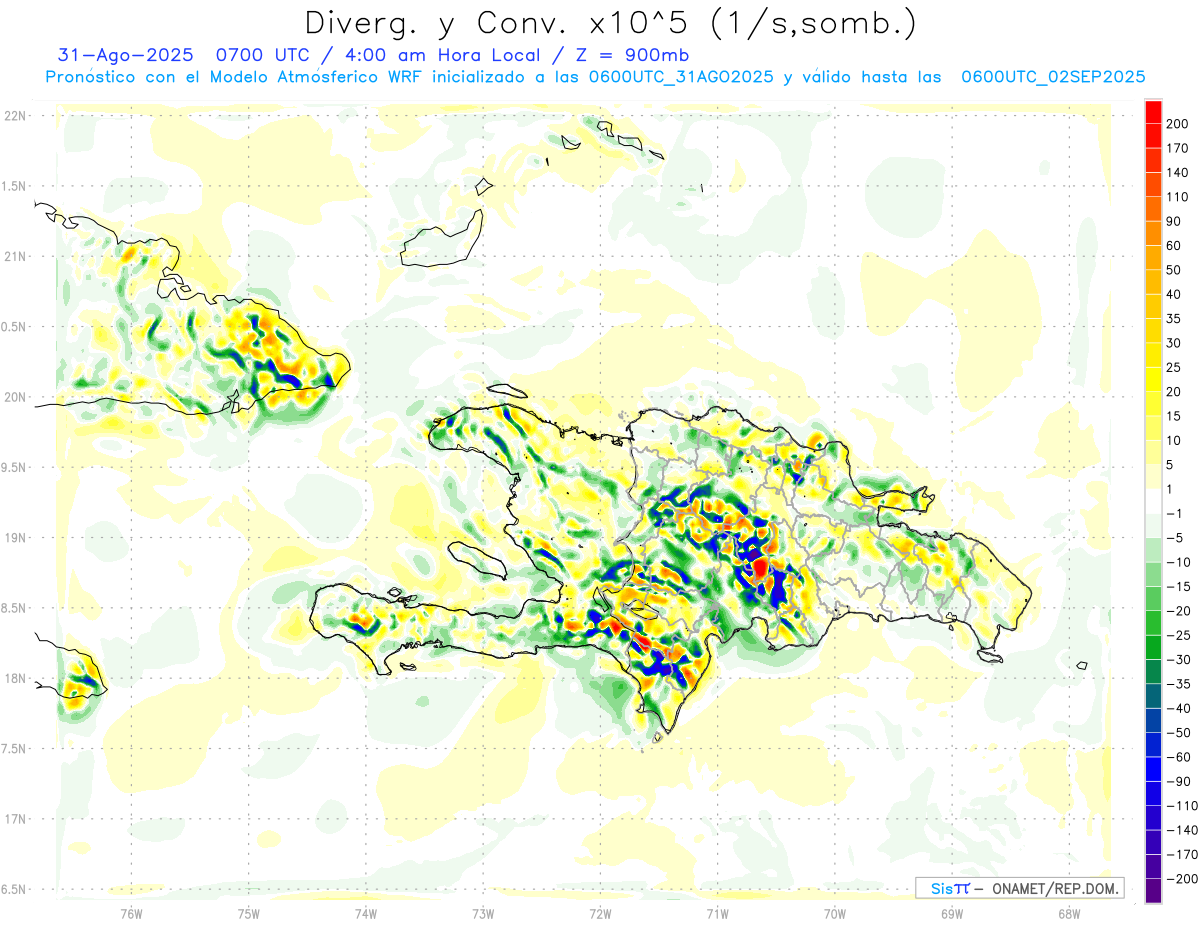This screenshot has width=1200, height=927.
Task: Click the longitude axis label "69W"
Action: pyautogui.click(x=951, y=912)
